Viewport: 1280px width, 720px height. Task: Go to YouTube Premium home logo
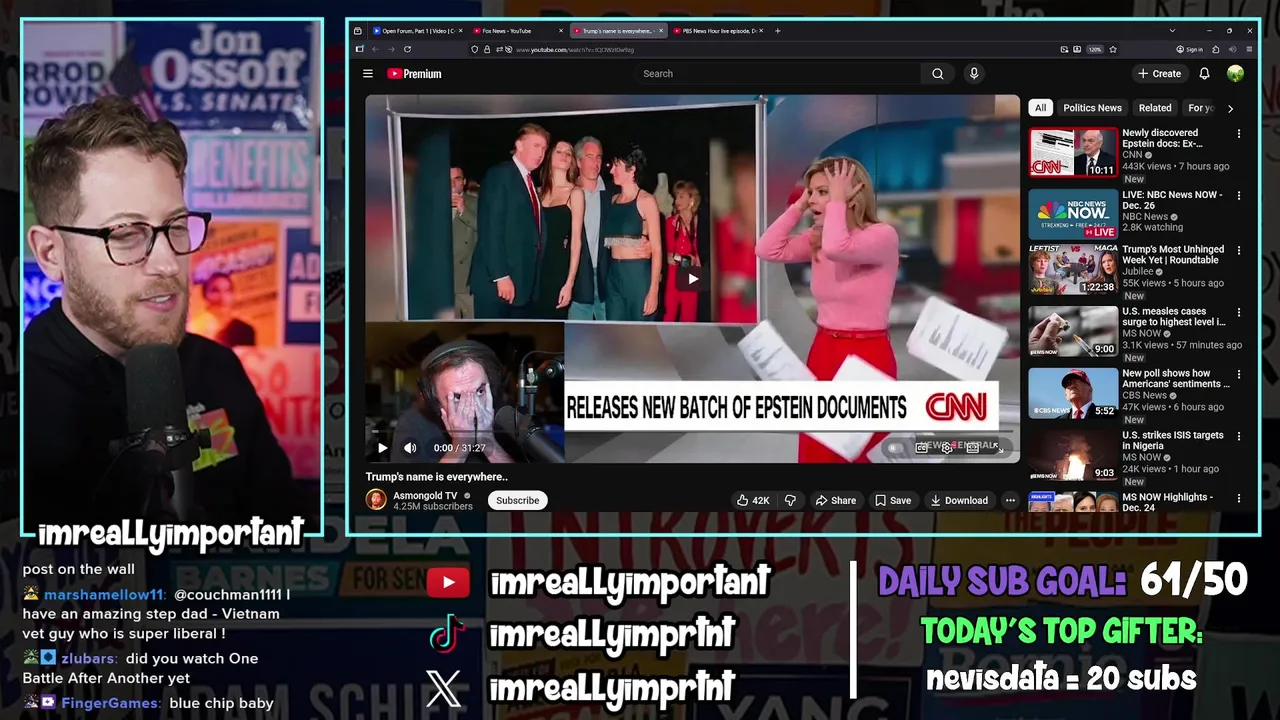tap(414, 73)
